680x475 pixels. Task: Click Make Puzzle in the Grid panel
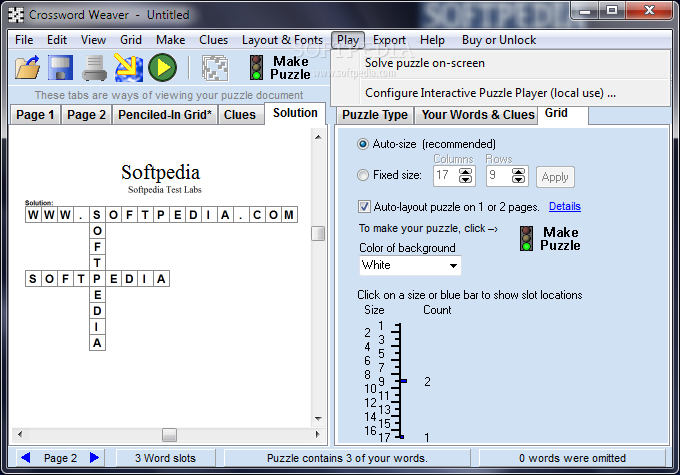[550, 239]
